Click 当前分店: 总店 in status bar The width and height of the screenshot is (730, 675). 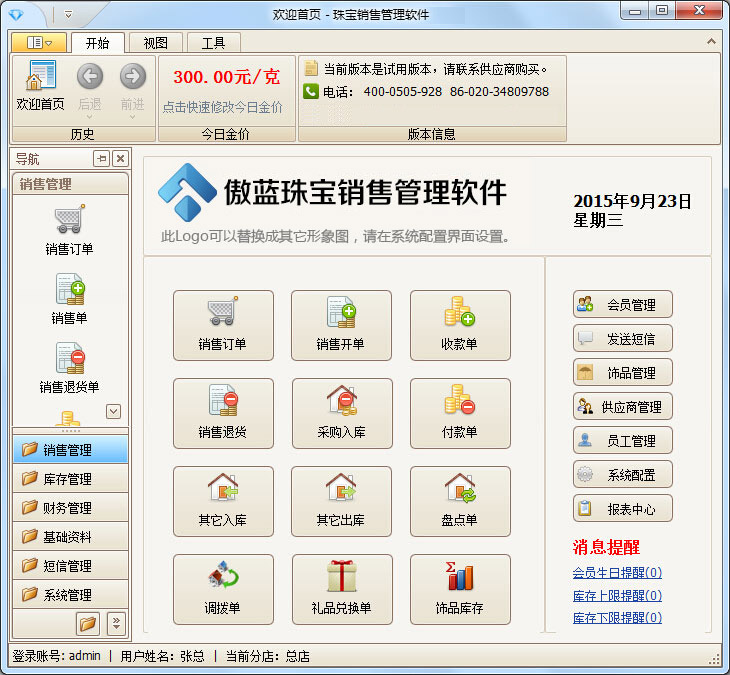point(268,656)
